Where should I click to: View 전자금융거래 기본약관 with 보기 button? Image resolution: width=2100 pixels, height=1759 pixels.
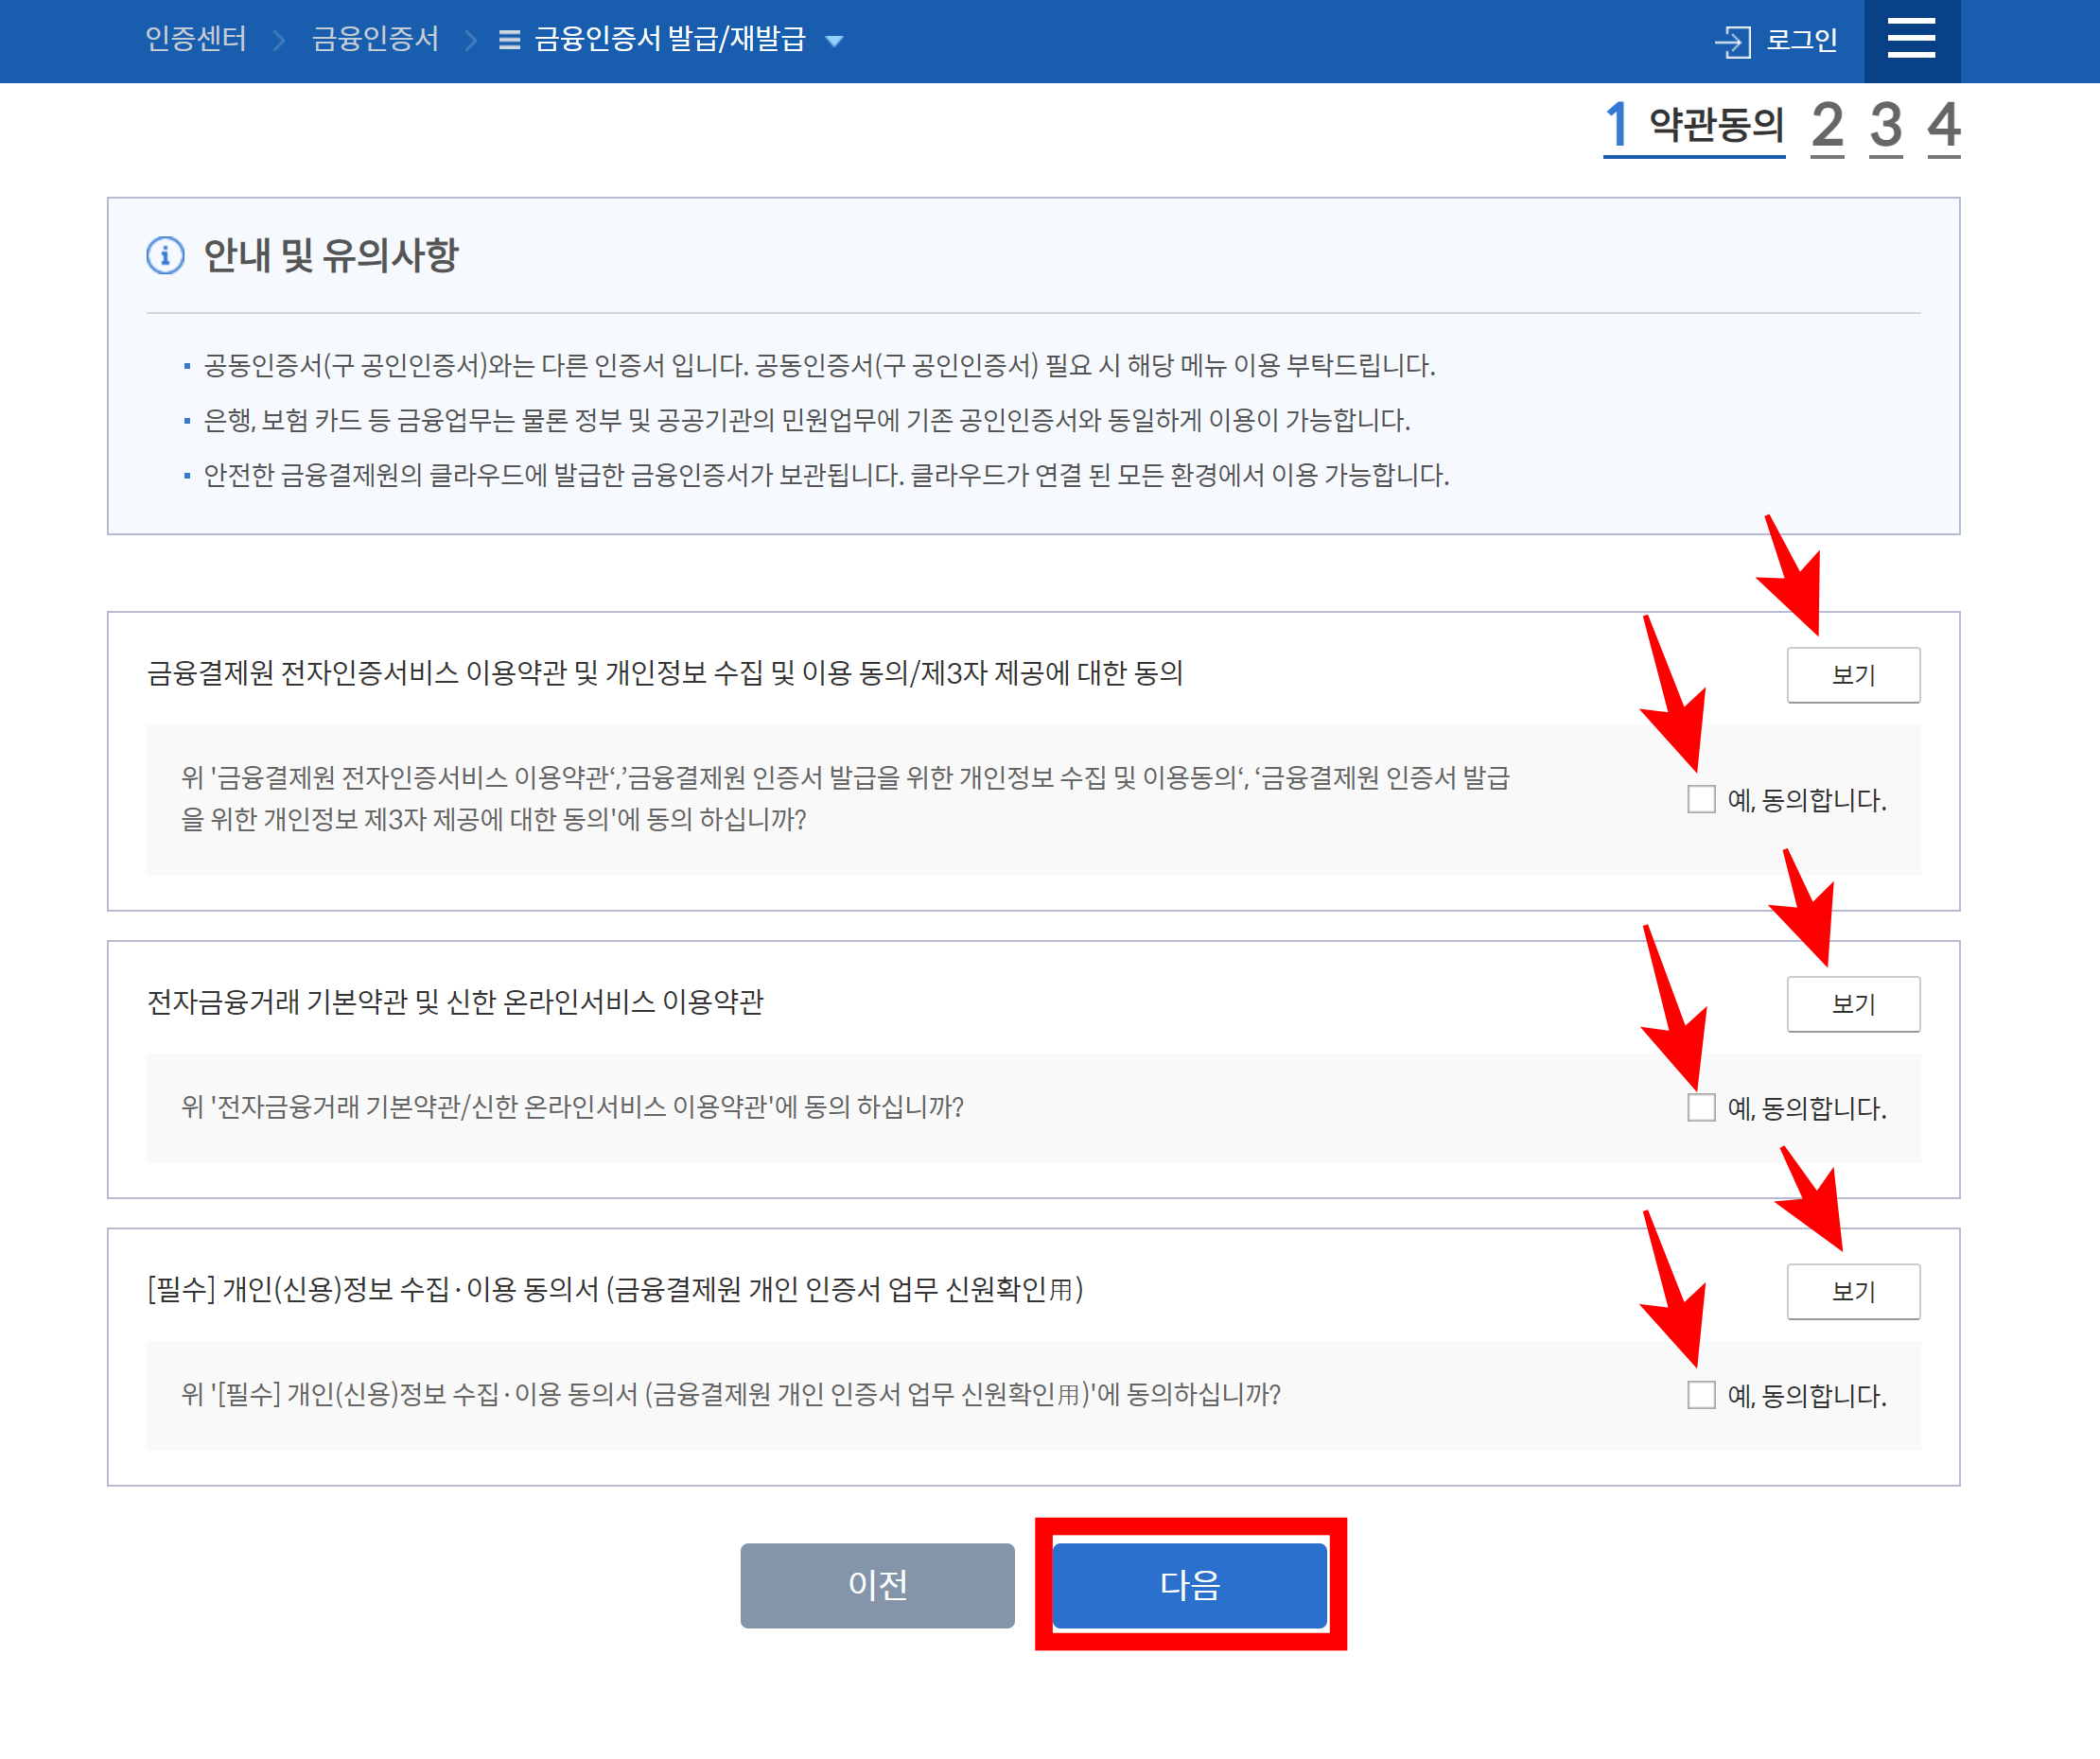pyautogui.click(x=1852, y=1003)
